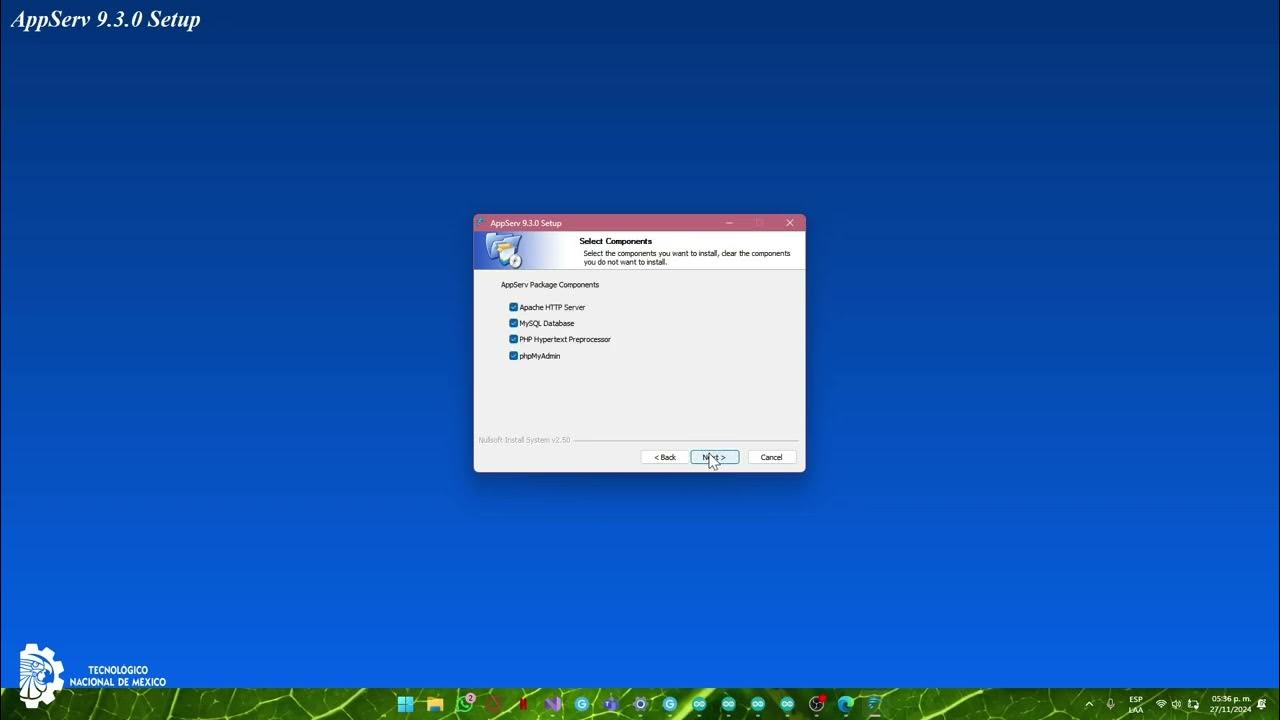Open OBS Studio from the taskbar
This screenshot has height=720, width=1280.
pos(816,704)
